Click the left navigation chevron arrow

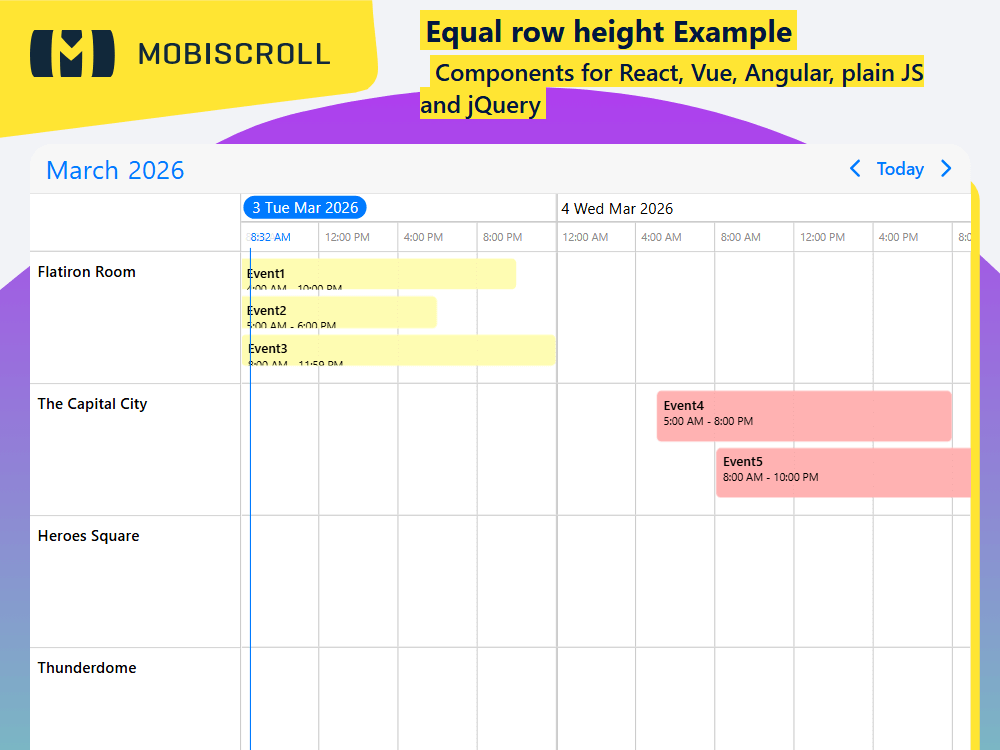pyautogui.click(x=855, y=169)
